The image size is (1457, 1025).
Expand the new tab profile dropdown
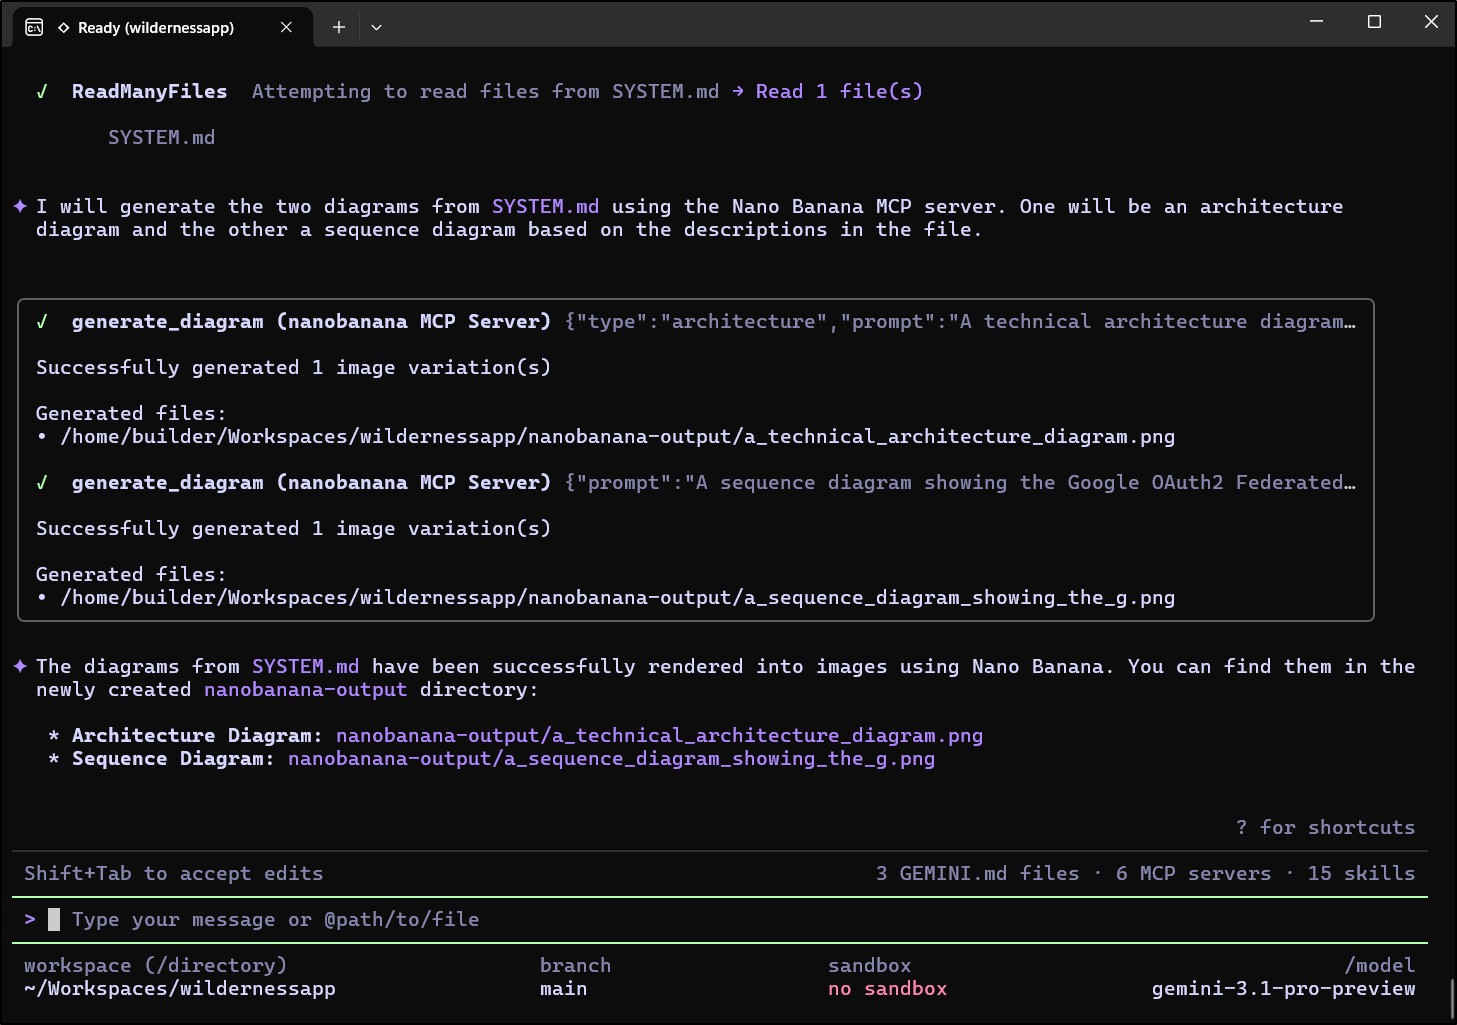click(376, 27)
